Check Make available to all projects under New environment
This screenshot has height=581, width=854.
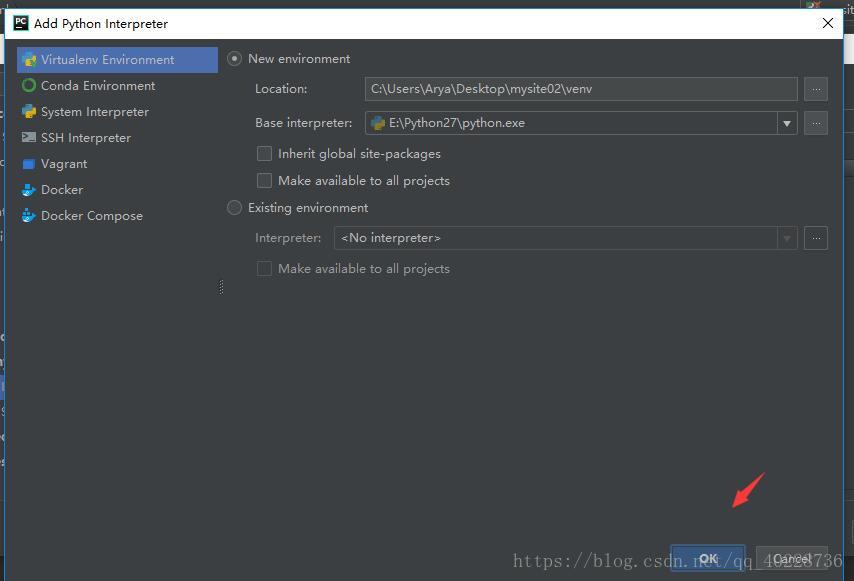264,180
